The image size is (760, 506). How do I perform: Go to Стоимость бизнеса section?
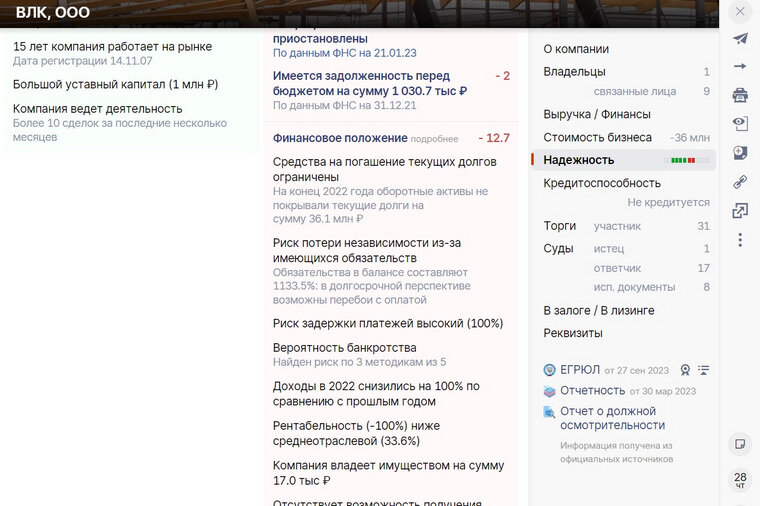597,138
